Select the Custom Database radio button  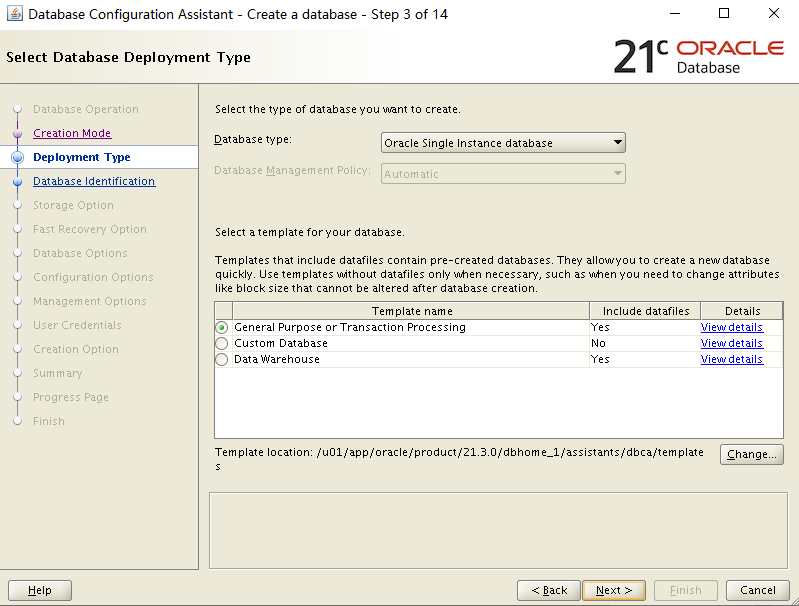(222, 343)
